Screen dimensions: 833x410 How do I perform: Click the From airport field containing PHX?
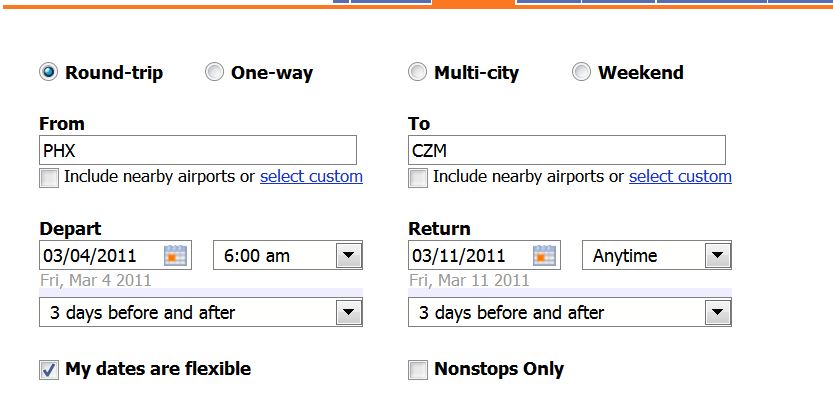(198, 151)
